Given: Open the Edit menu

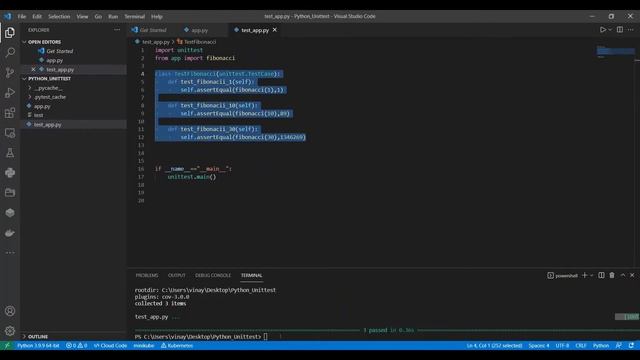Looking at the screenshot, I should (x=37, y=16).
